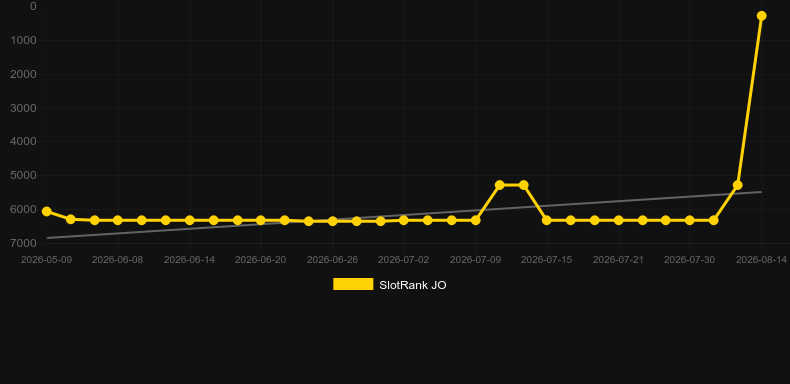Click the data point above 2026-07-15
790x384 pixels.
pos(547,220)
